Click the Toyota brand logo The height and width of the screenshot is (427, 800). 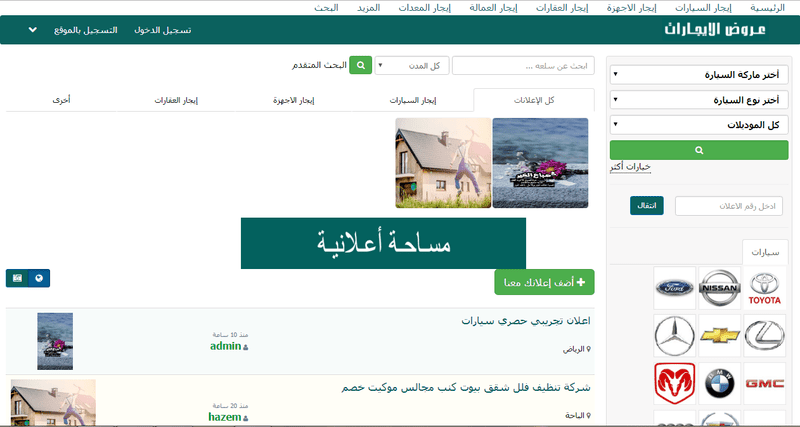[x=764, y=288]
